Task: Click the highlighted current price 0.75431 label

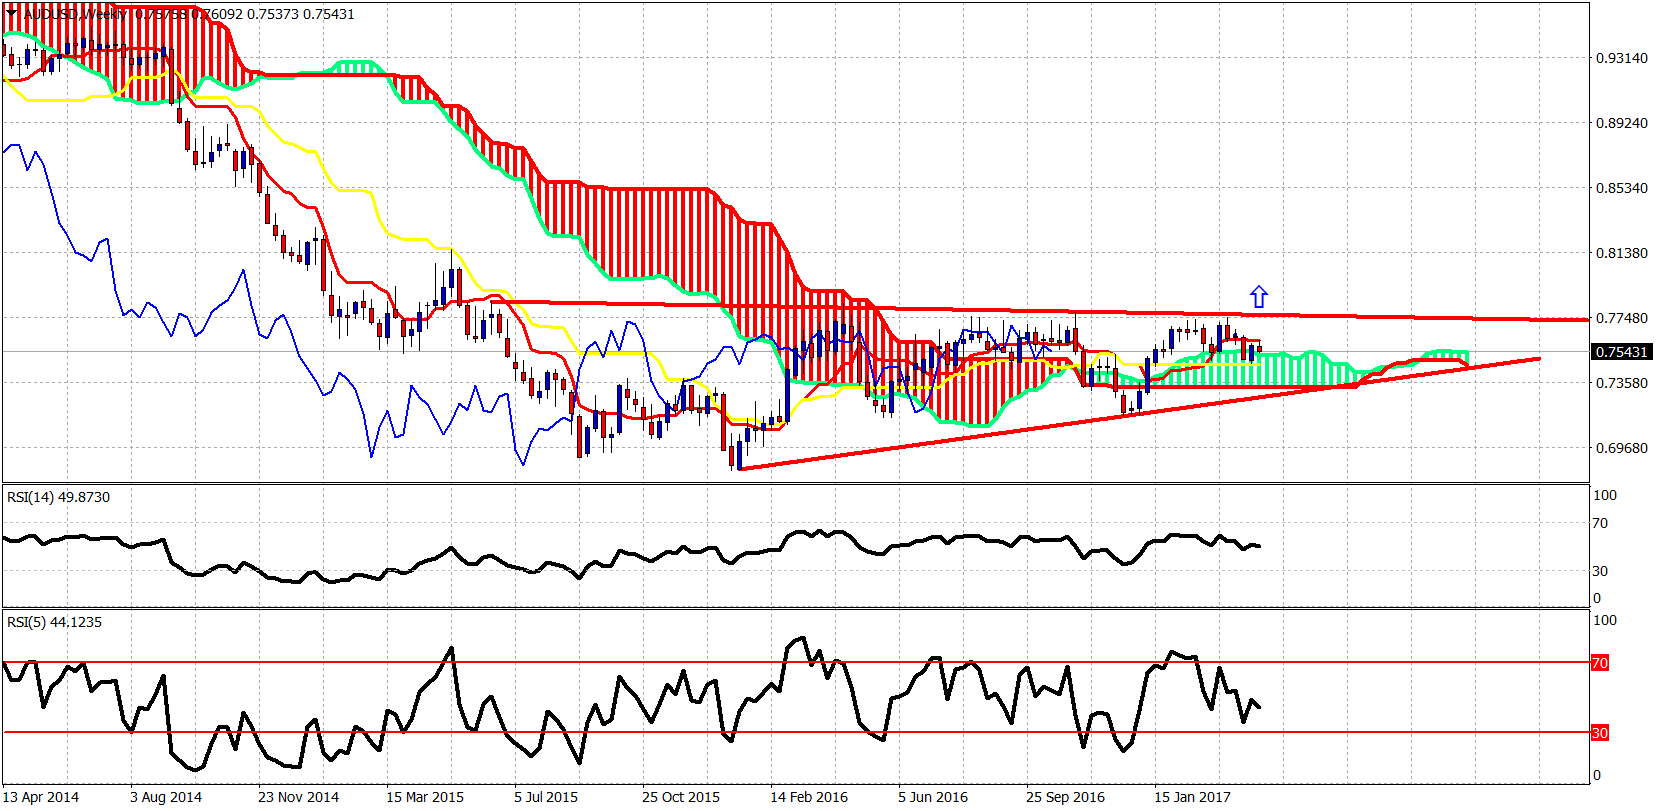Action: pyautogui.click(x=1621, y=352)
